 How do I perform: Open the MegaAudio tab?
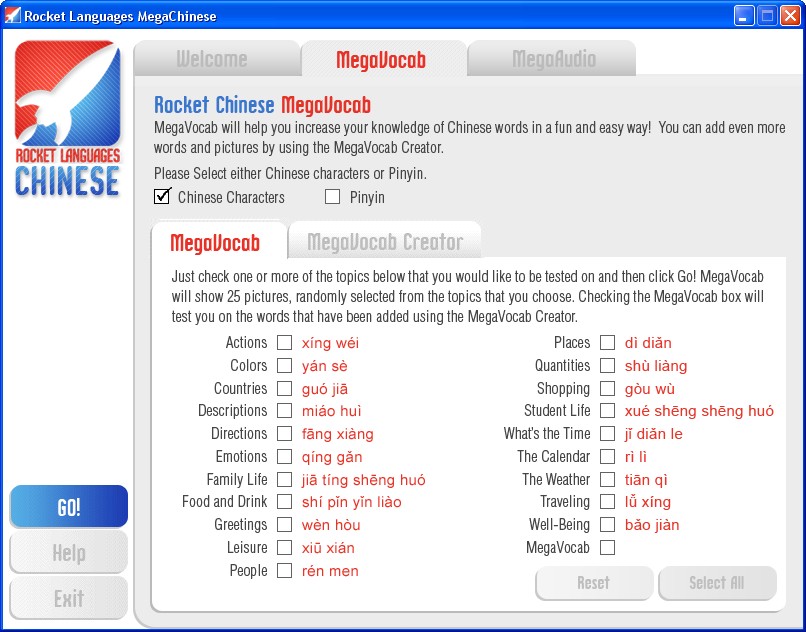coord(552,59)
